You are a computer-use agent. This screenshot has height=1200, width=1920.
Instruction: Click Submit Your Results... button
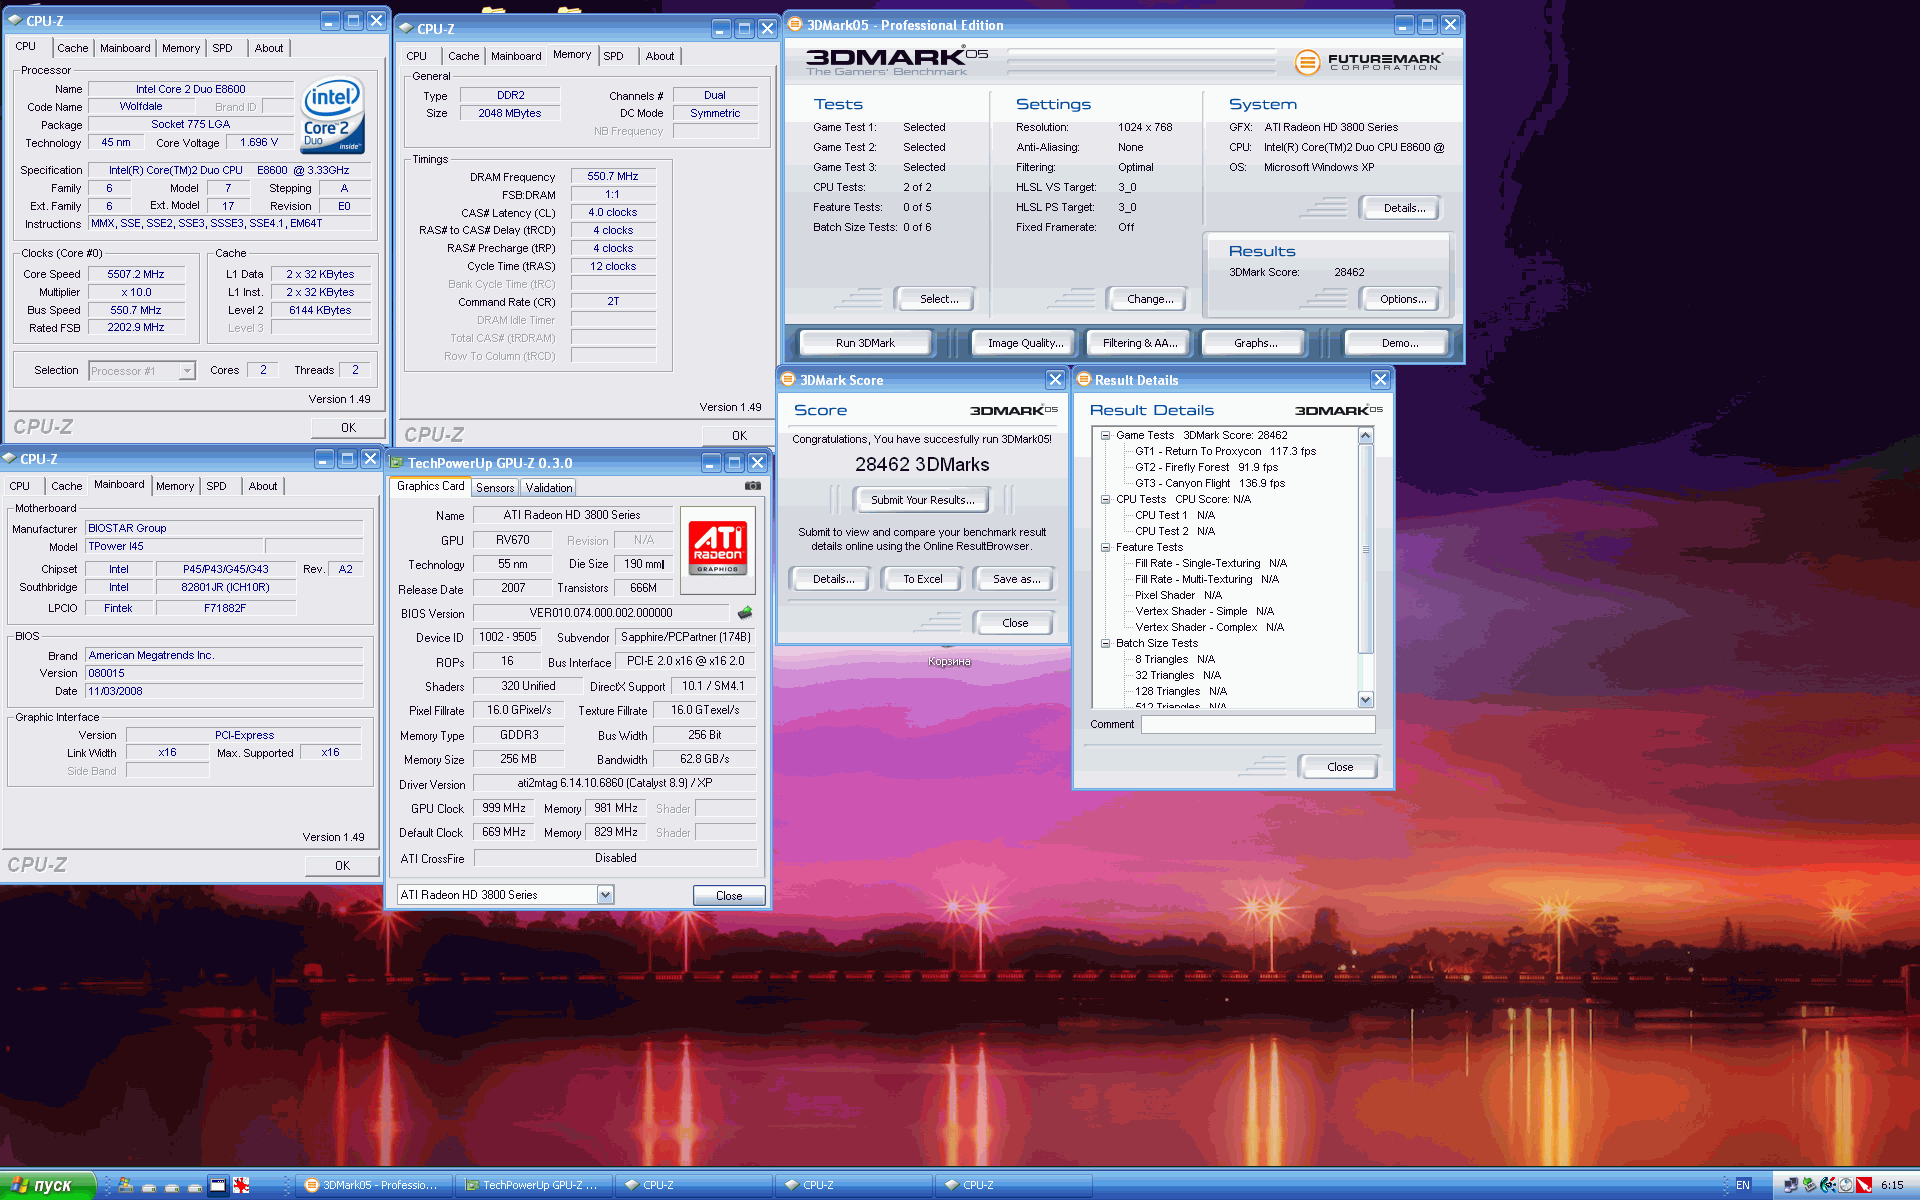(x=923, y=500)
